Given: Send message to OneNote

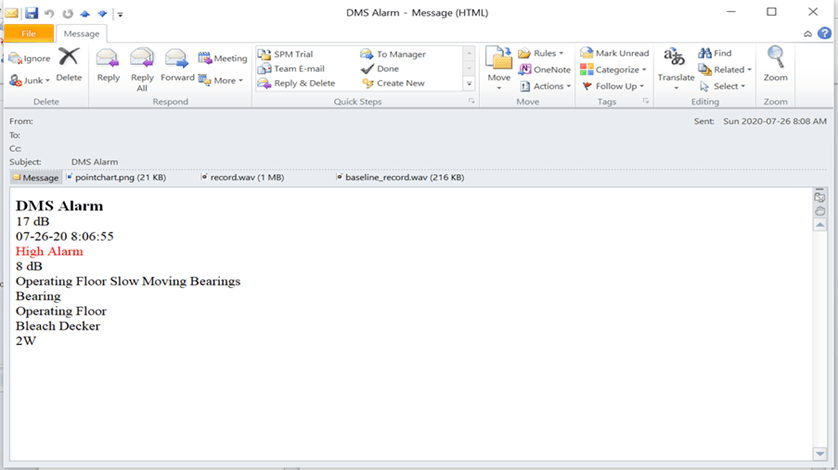Looking at the screenshot, I should tap(544, 69).
